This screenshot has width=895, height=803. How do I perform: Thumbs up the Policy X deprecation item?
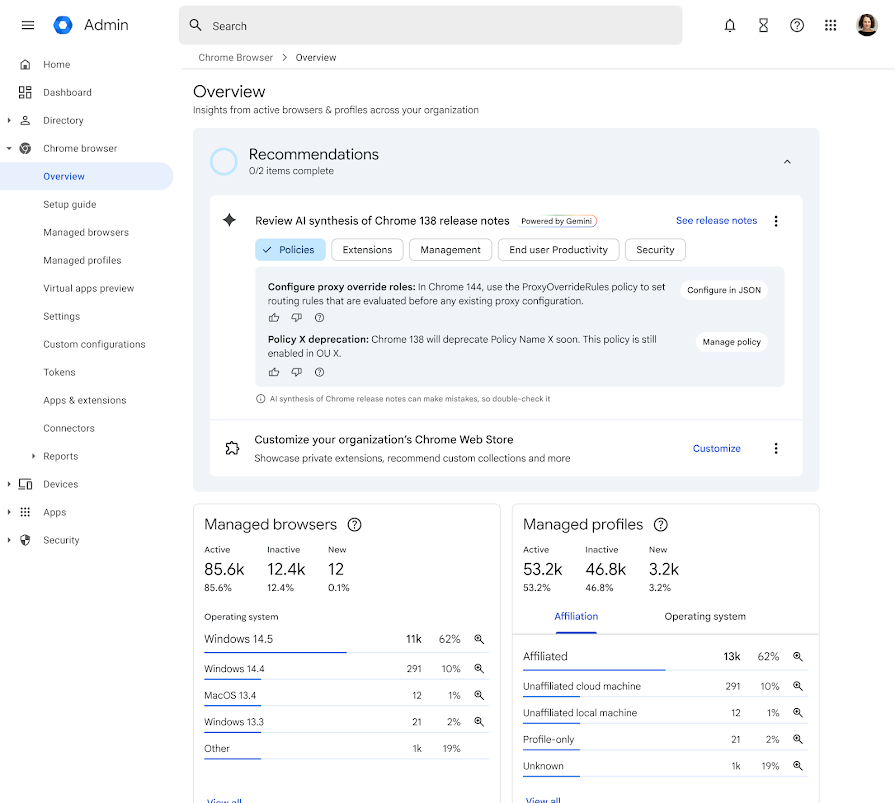click(274, 372)
